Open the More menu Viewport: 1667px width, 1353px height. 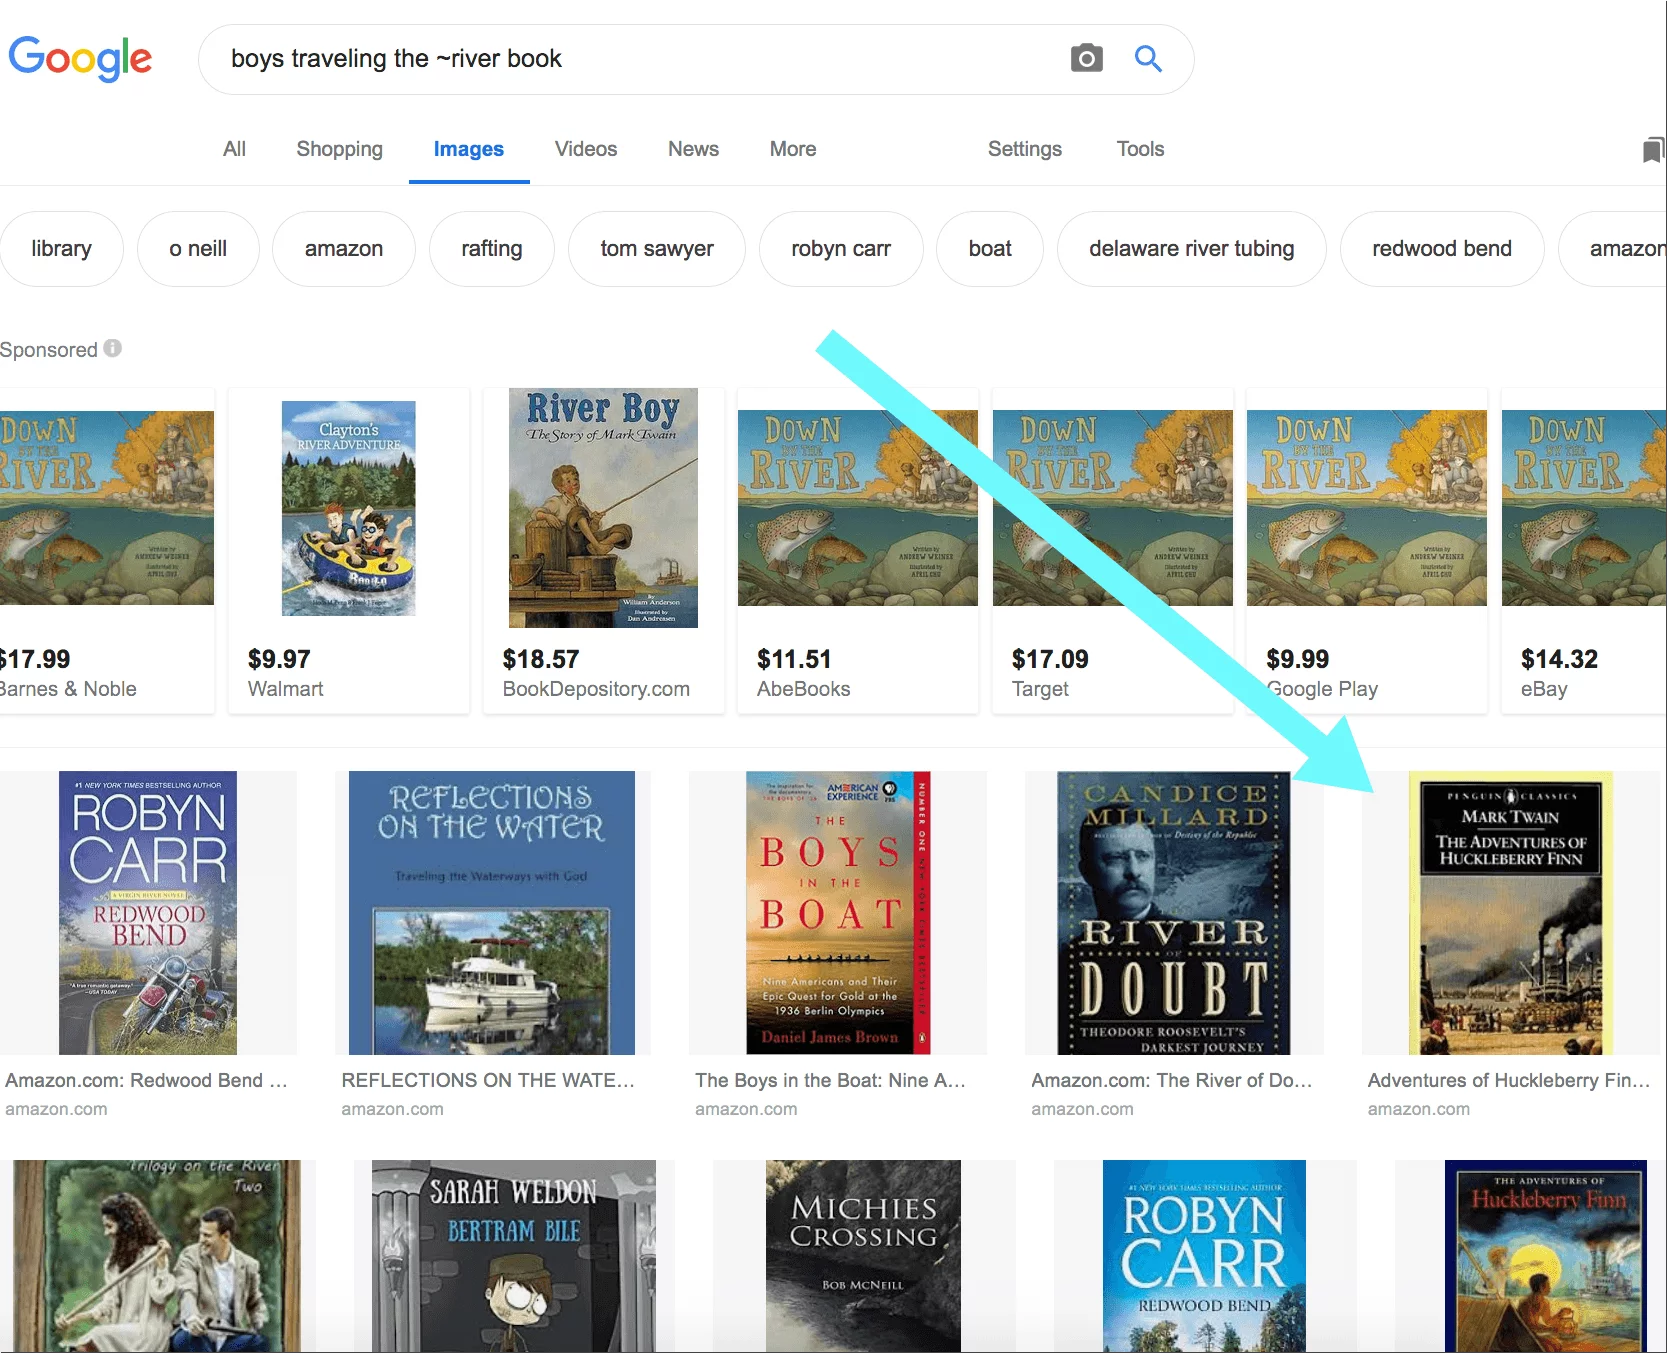click(x=793, y=149)
